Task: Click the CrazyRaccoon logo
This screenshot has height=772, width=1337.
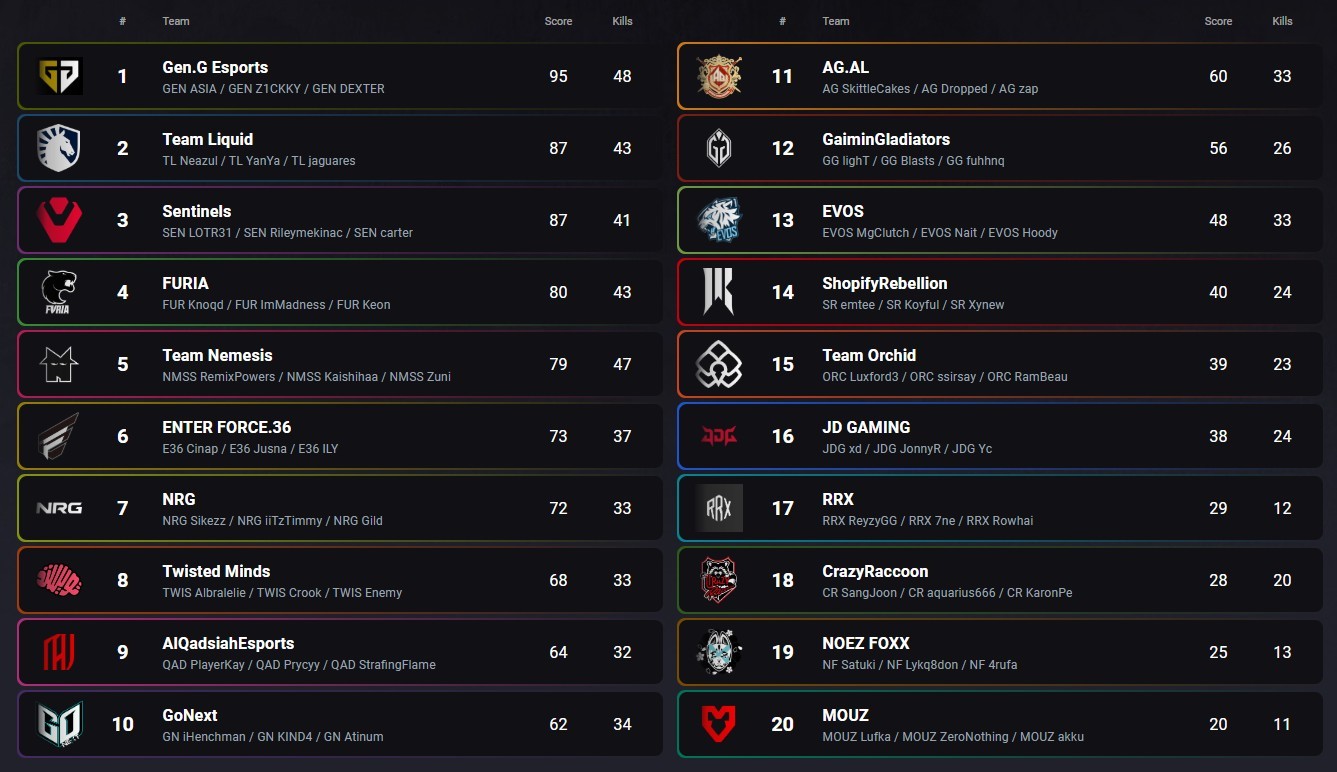Action: [719, 580]
